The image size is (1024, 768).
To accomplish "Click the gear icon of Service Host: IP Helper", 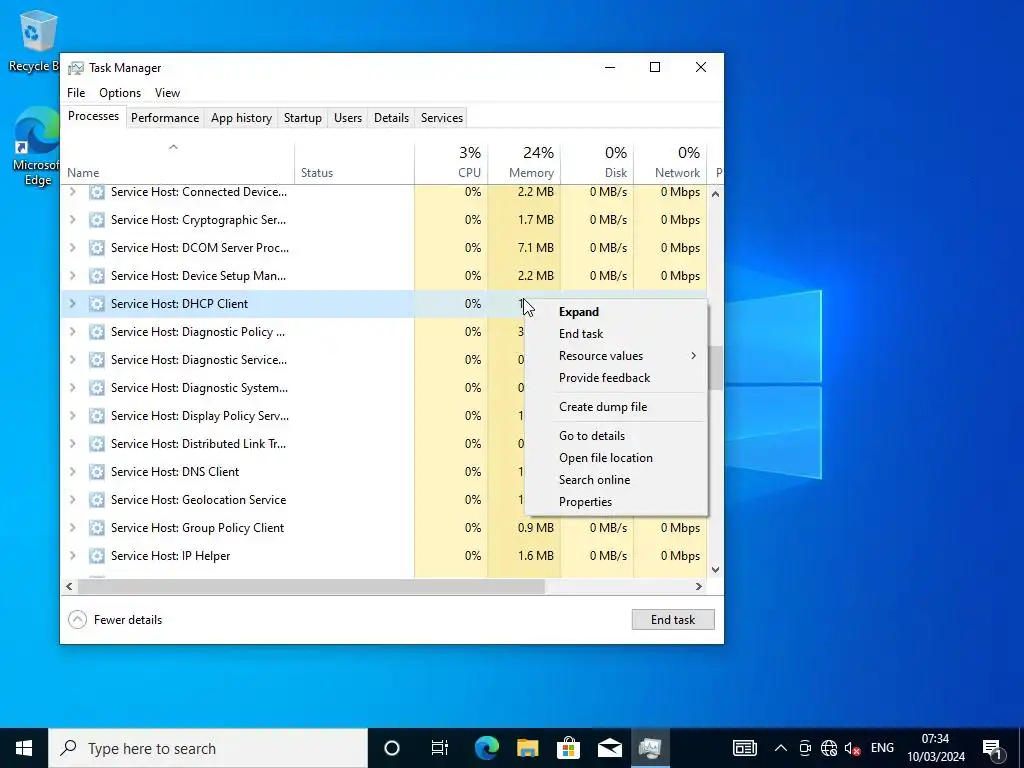I will 97,556.
